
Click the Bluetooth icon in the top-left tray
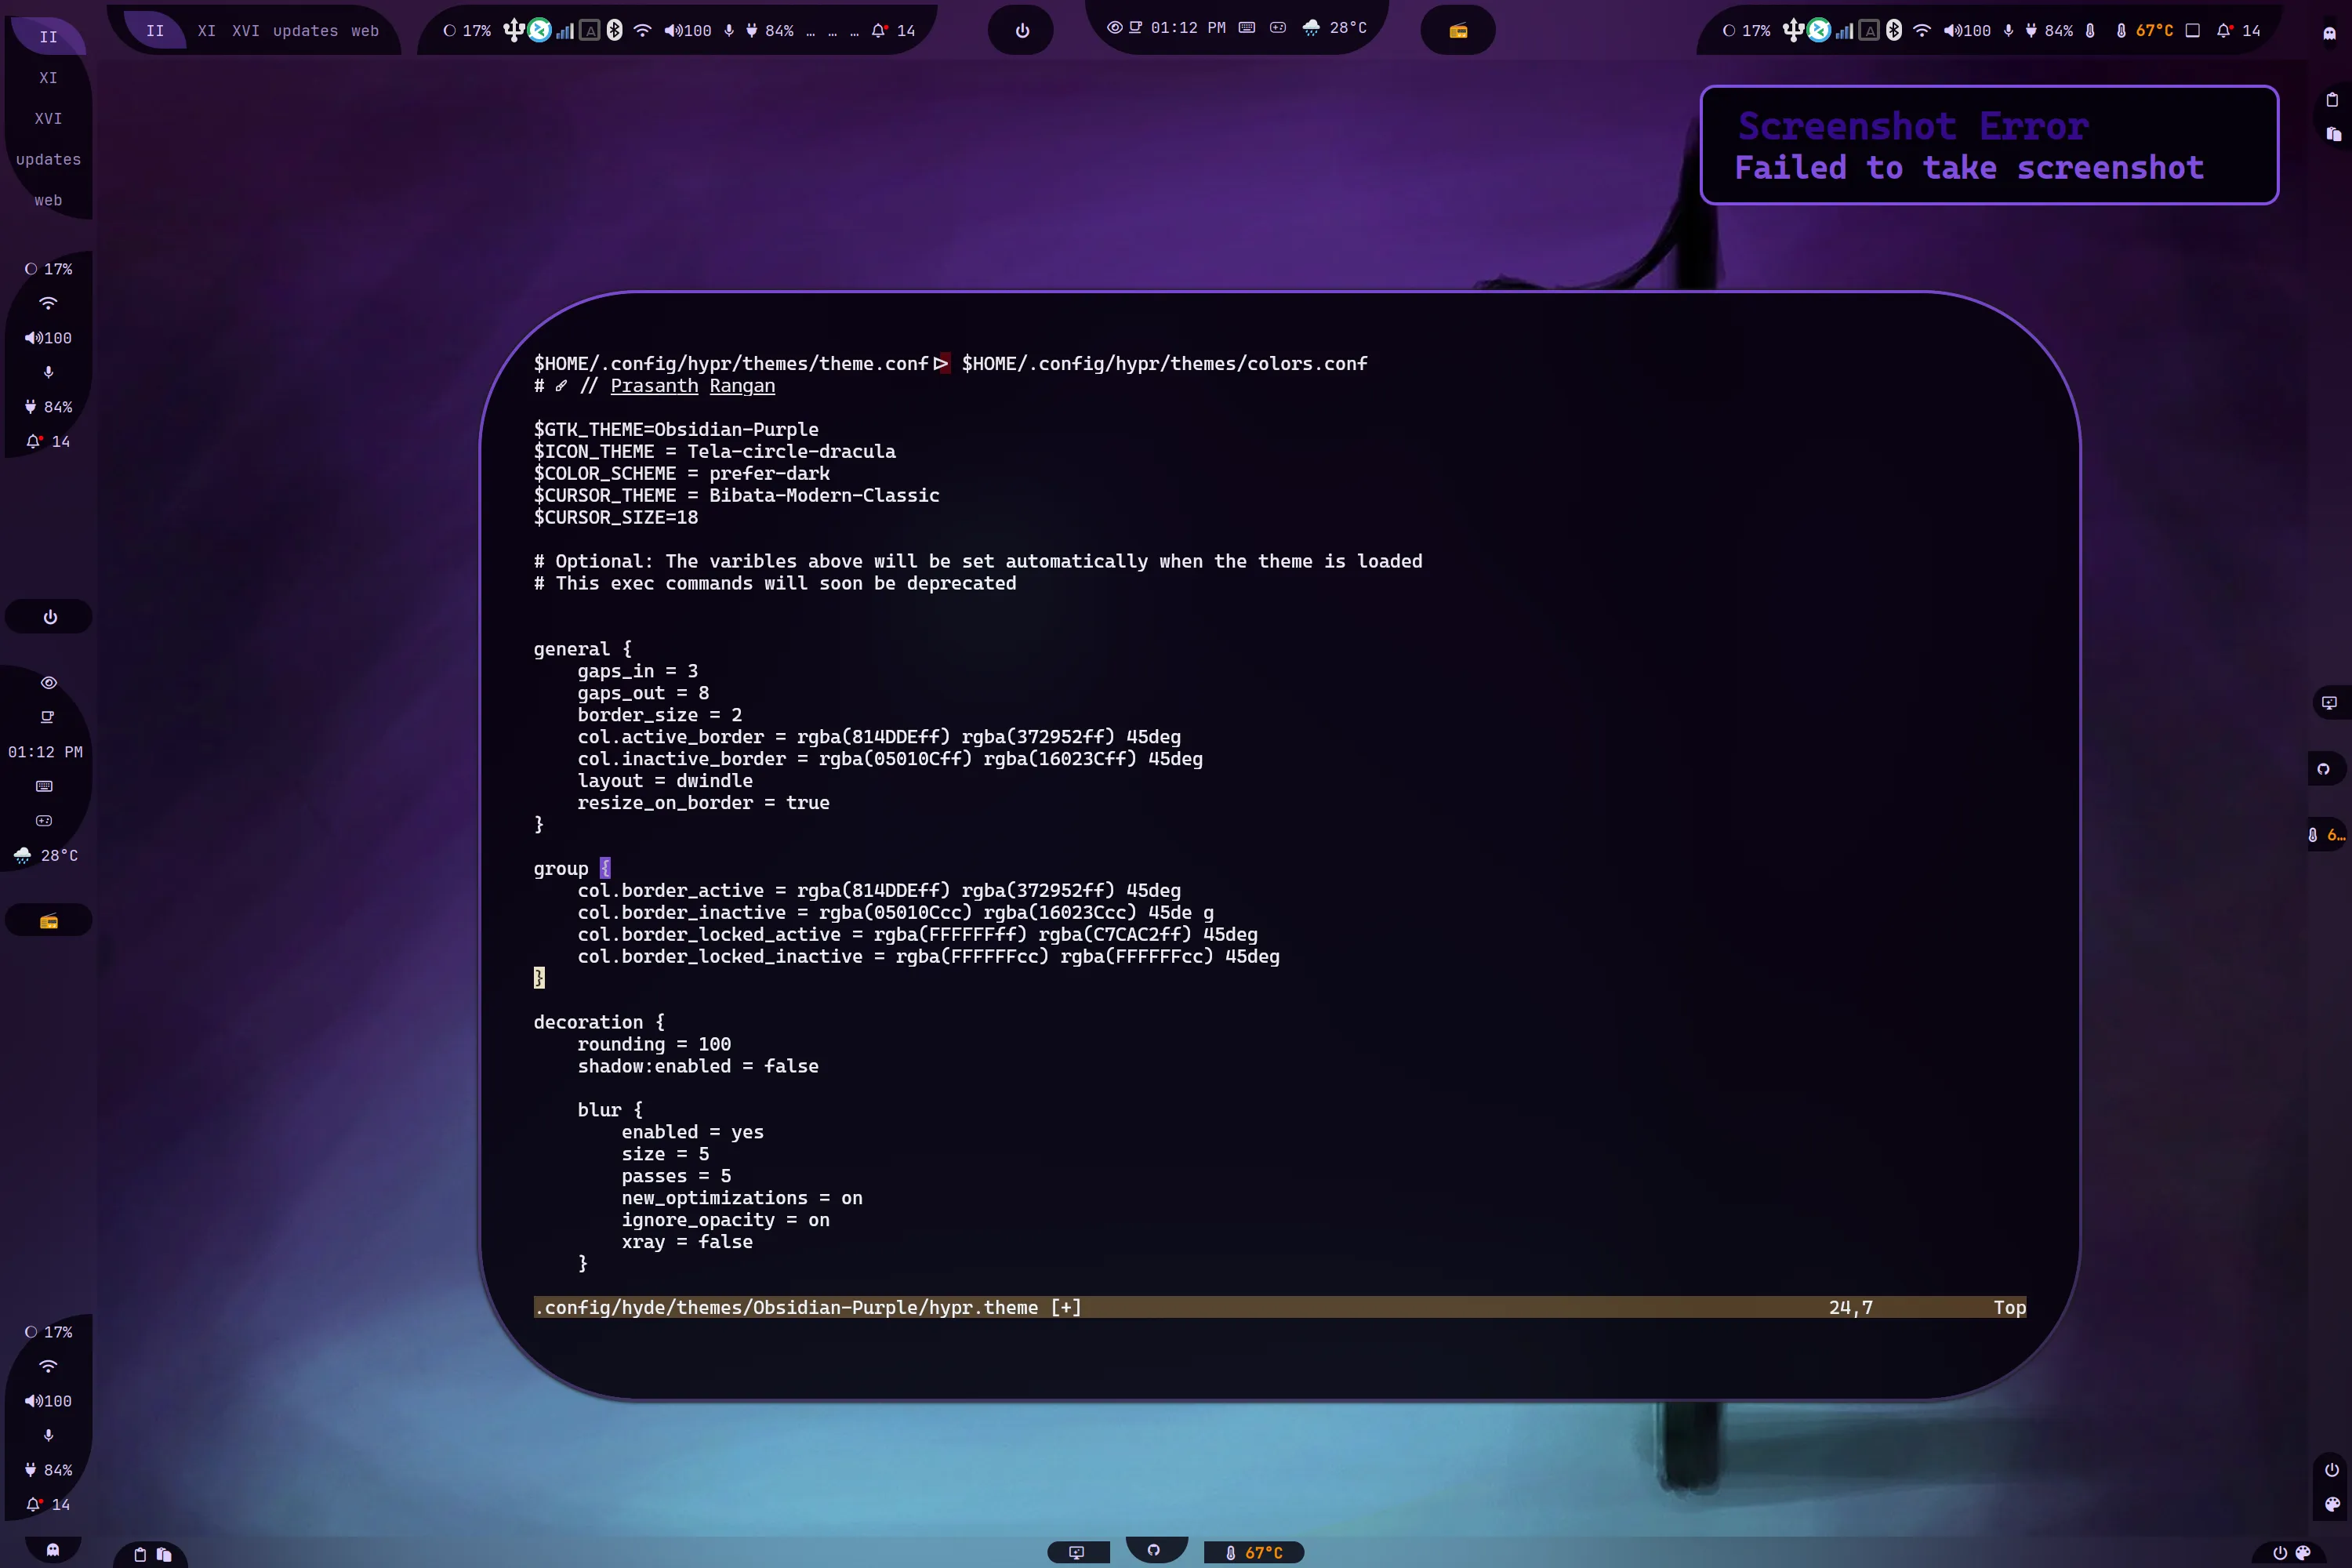coord(614,31)
